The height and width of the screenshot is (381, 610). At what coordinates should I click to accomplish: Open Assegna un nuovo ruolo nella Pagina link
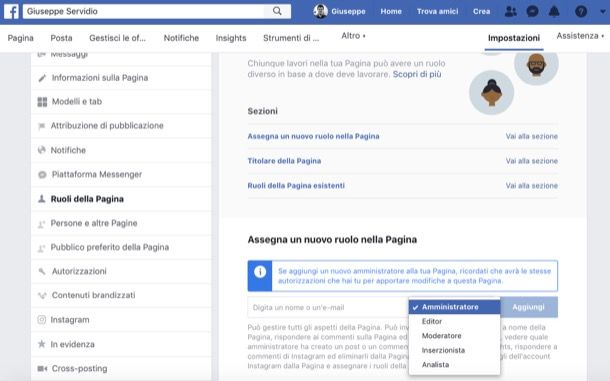click(x=313, y=136)
